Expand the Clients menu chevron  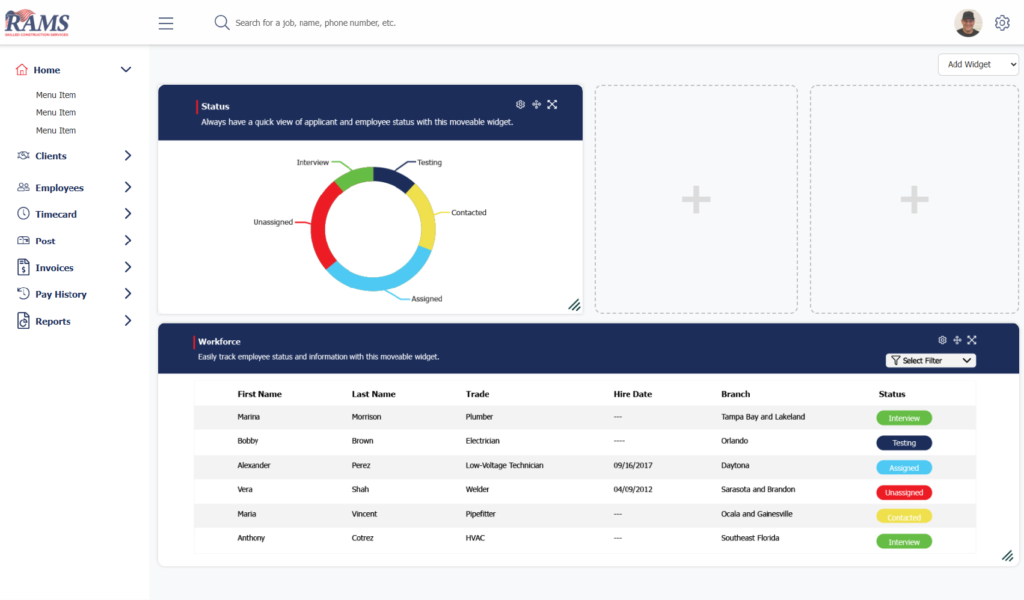[x=127, y=156]
